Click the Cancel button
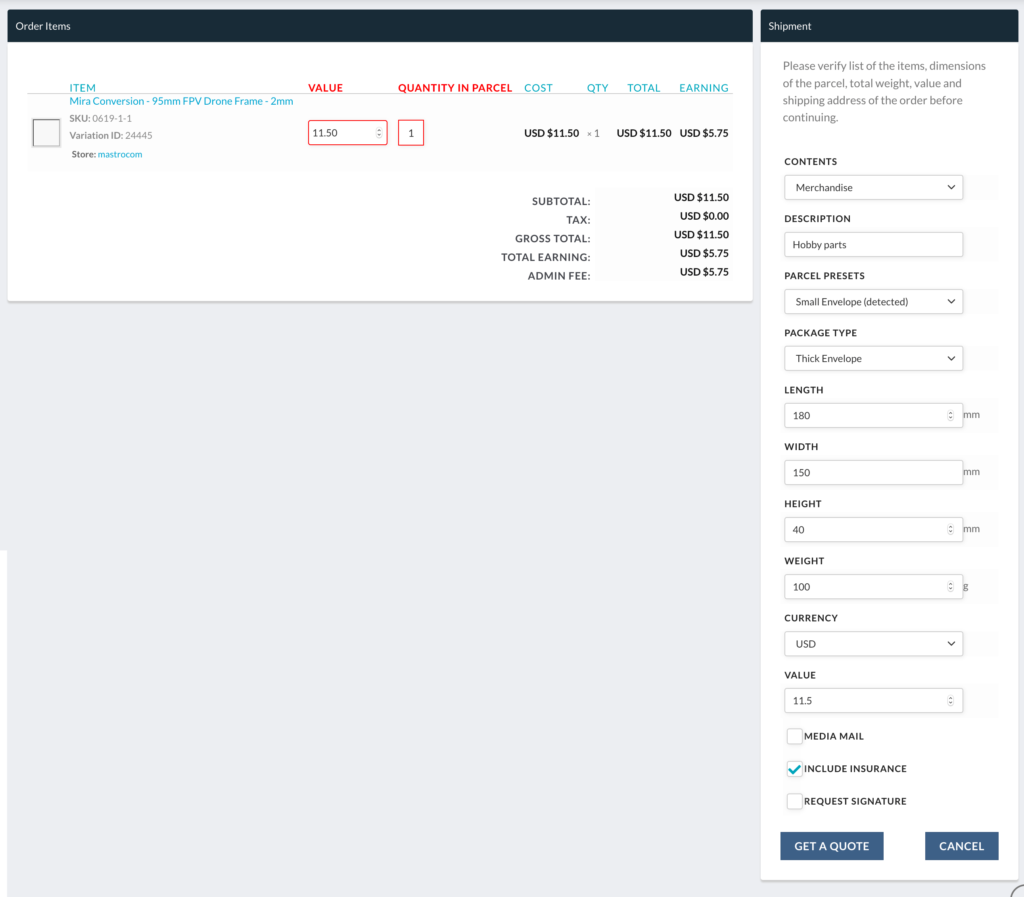This screenshot has width=1024, height=897. (961, 846)
